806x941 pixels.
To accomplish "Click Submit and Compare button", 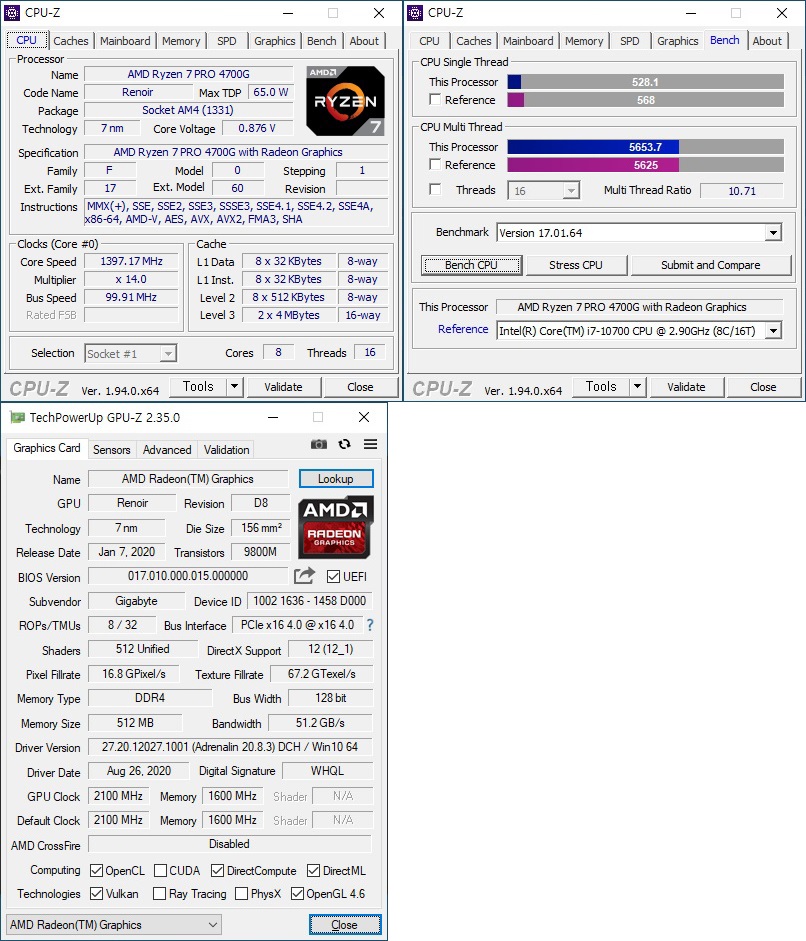I will coord(711,265).
